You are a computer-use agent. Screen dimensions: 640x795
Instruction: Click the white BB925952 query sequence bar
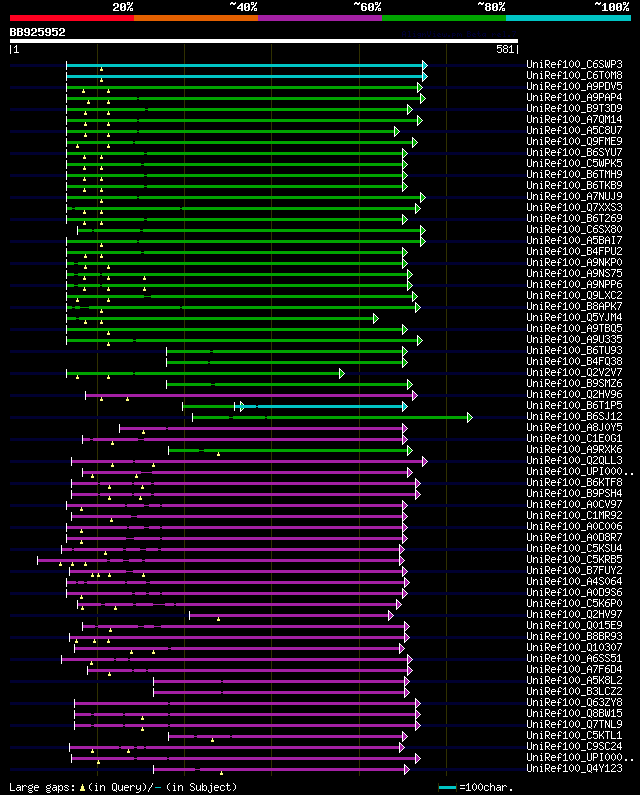(x=264, y=41)
